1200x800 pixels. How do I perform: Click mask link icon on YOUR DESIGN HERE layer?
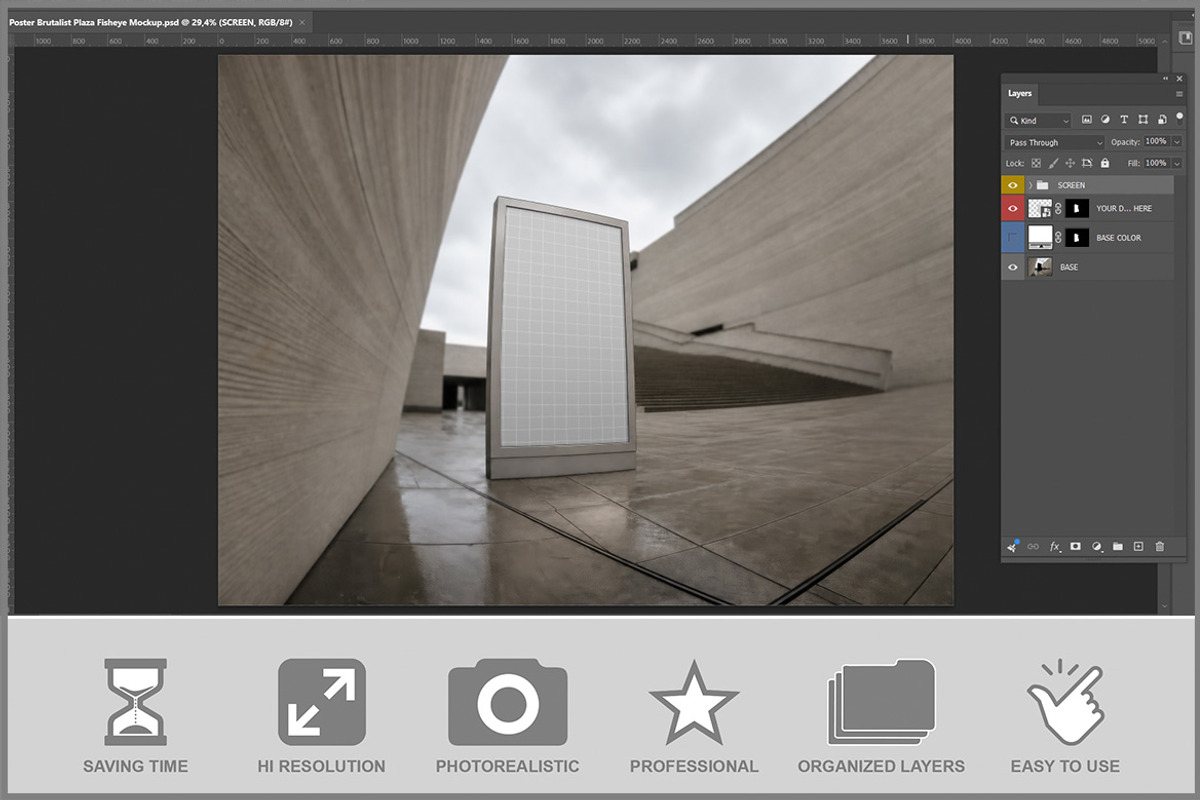[1059, 208]
